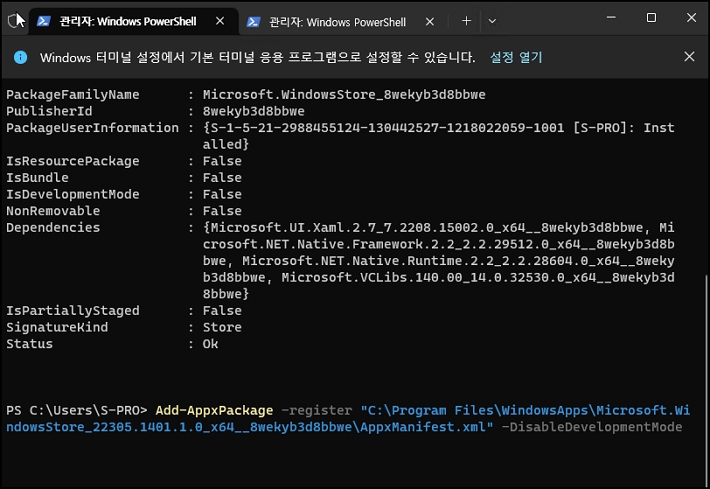Click the 'Dependencies' label
This screenshot has width=710, height=489.
[x=53, y=227]
